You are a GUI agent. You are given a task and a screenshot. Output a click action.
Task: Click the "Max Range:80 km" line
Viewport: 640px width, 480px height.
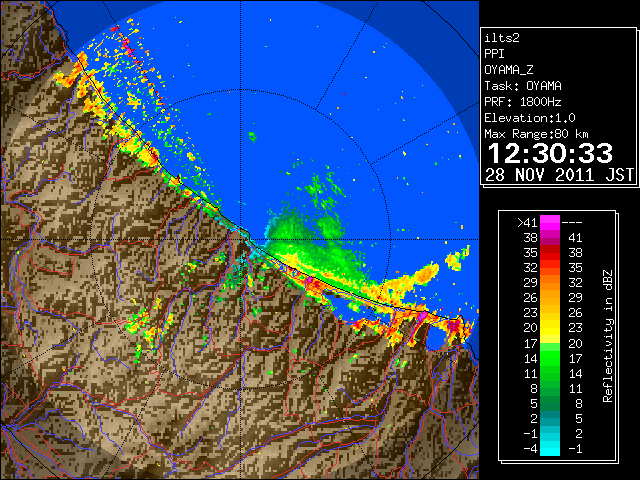536,134
